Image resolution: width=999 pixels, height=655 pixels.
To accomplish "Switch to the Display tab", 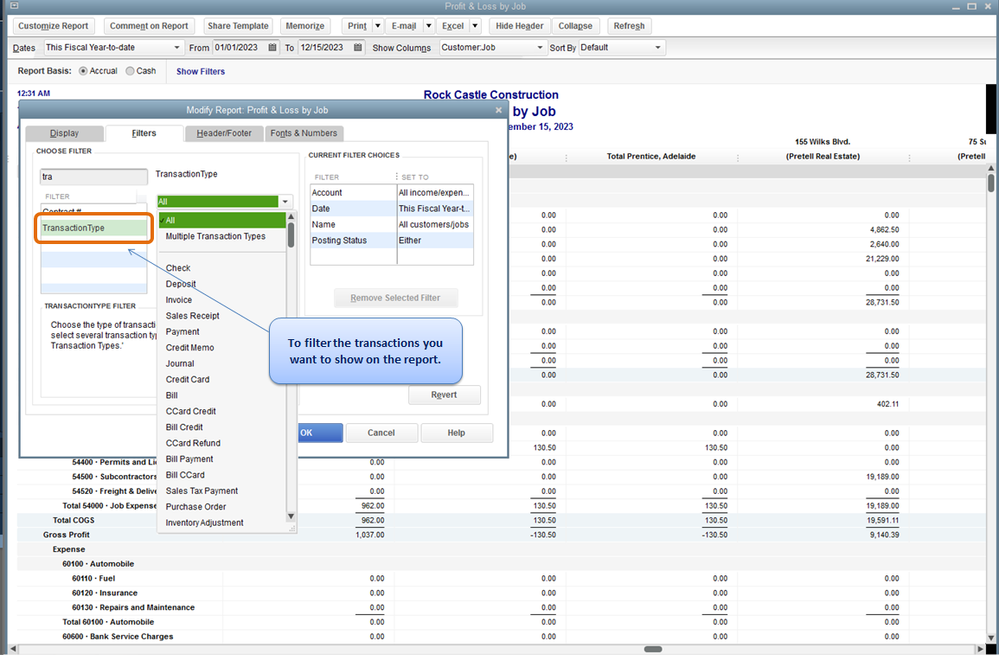I will pyautogui.click(x=64, y=133).
